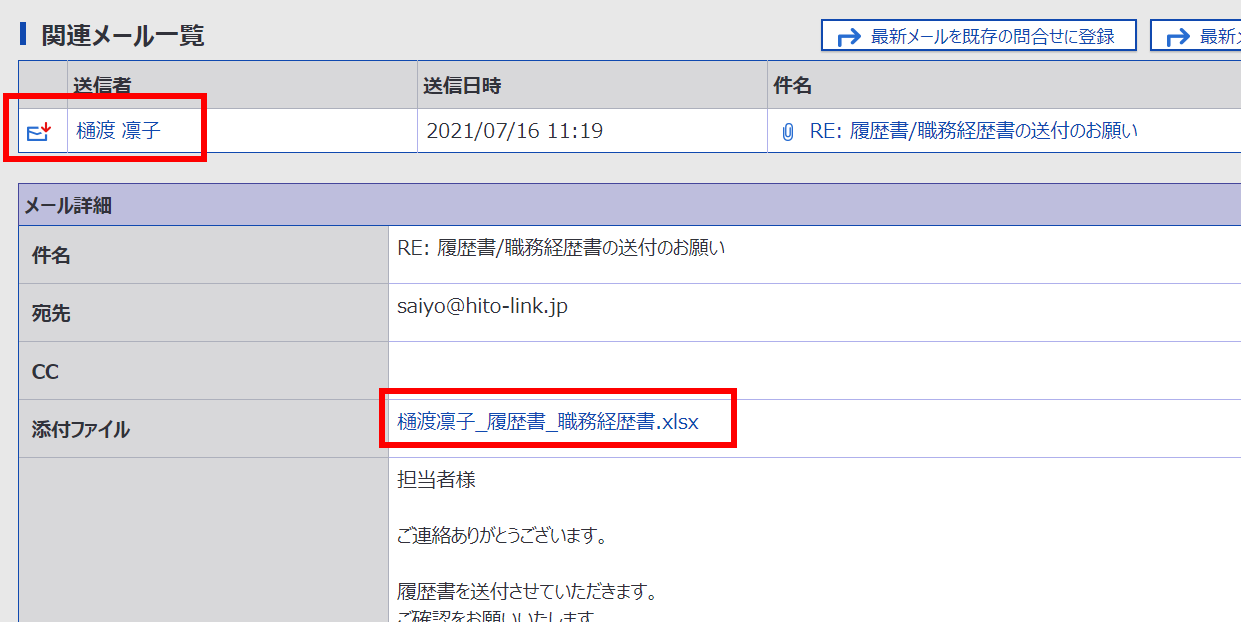Click the 関連メール一覧 section heading

click(123, 36)
